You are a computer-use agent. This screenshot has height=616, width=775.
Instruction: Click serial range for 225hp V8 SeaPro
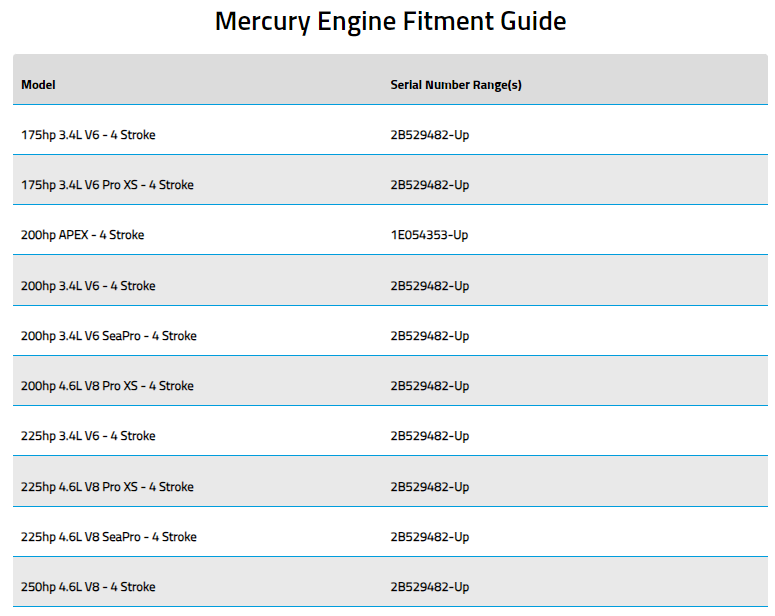pyautogui.click(x=430, y=536)
